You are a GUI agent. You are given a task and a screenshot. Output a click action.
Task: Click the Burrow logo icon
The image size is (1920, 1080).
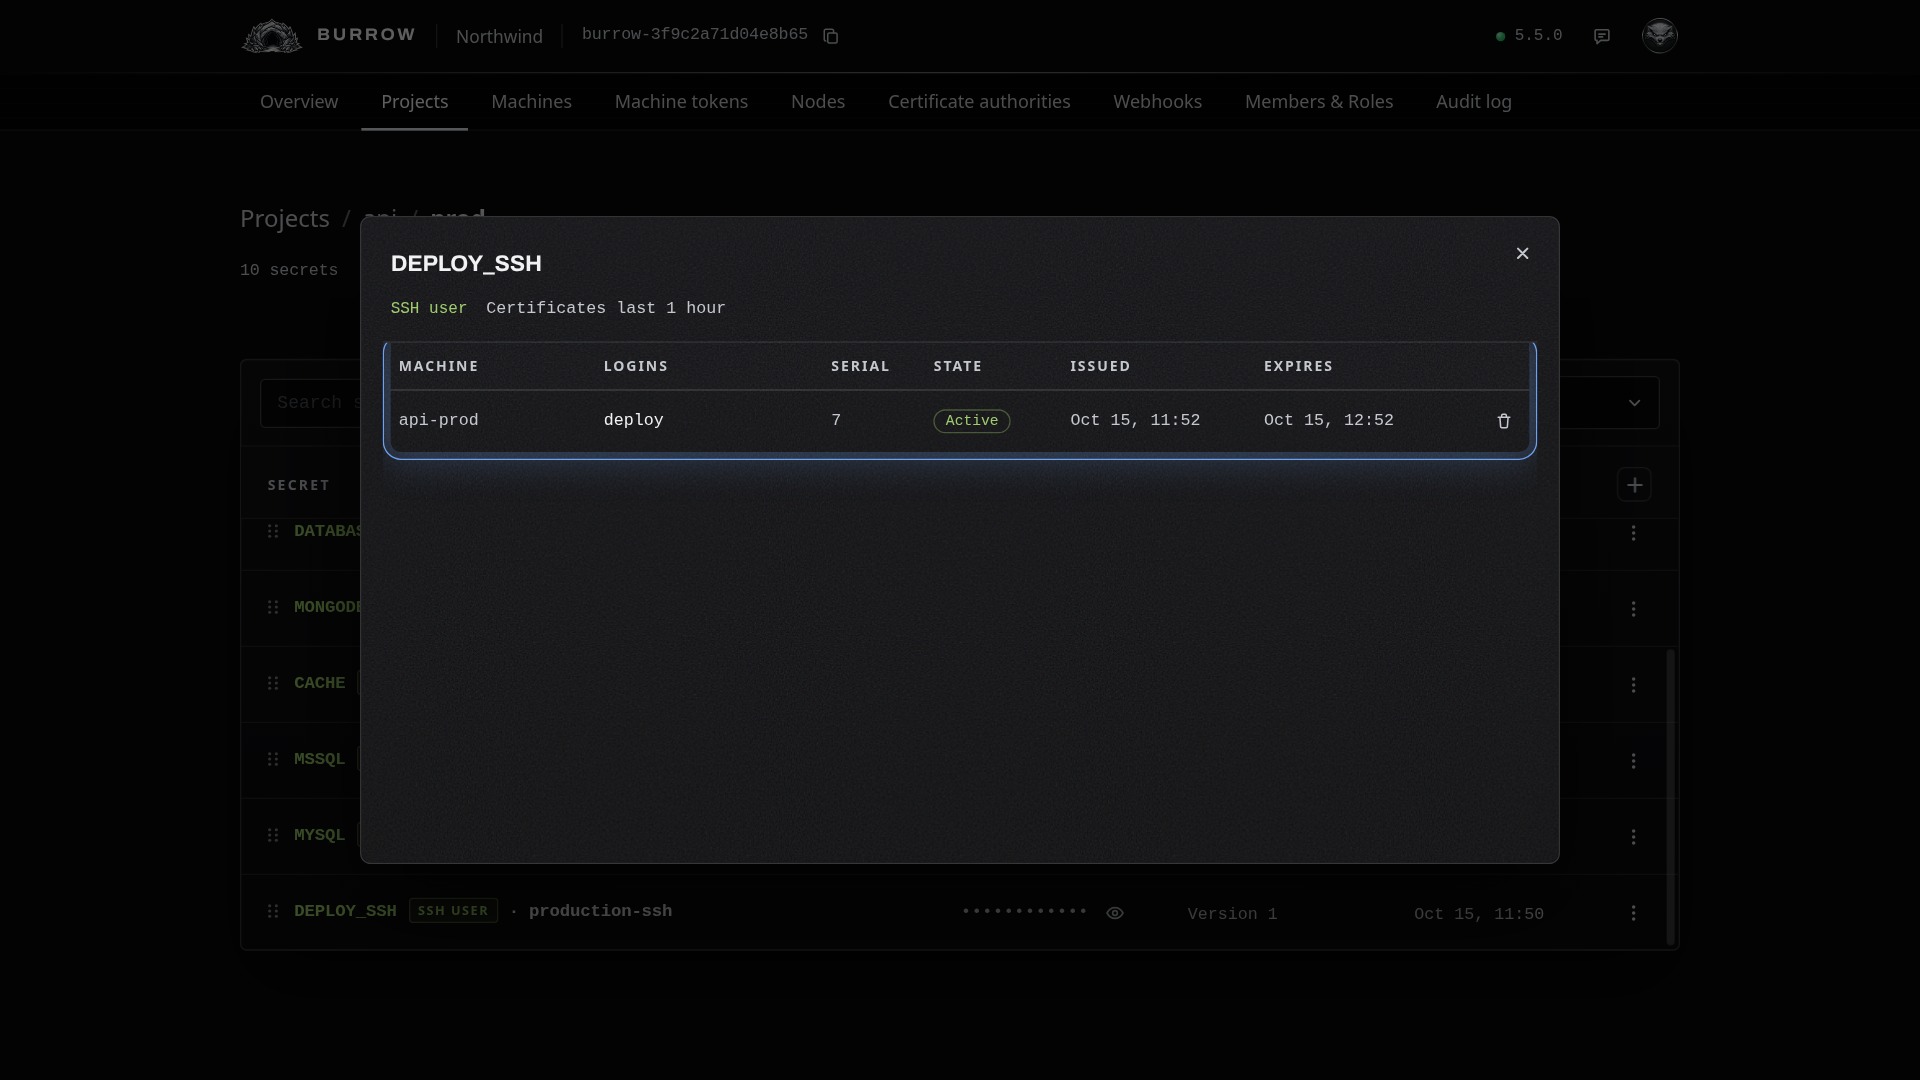[x=271, y=36]
